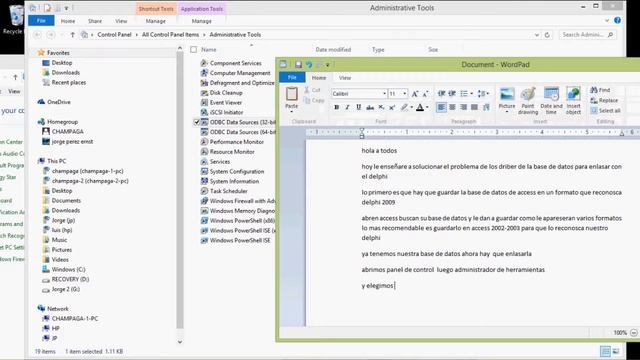Switch to large icons view in Explorer
Image resolution: width=640 pixels, height=360 pixels.
click(616, 351)
